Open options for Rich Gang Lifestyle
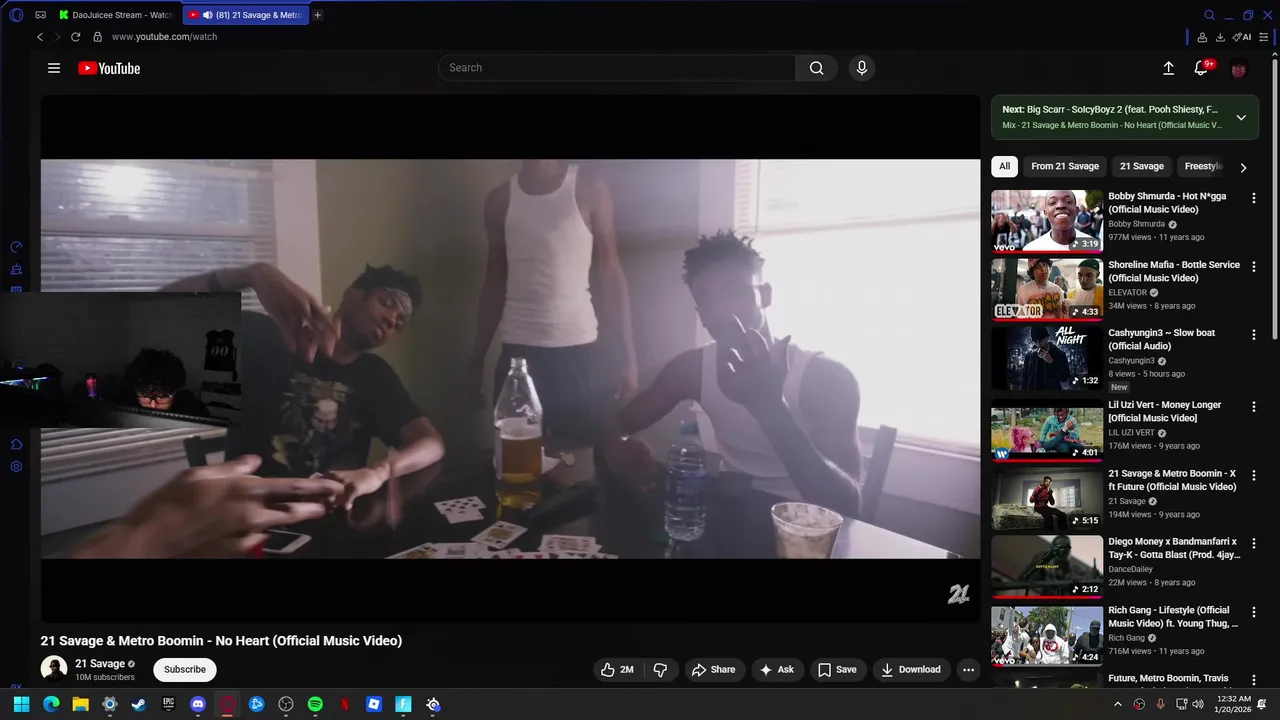This screenshot has width=1280, height=720. point(1254,612)
